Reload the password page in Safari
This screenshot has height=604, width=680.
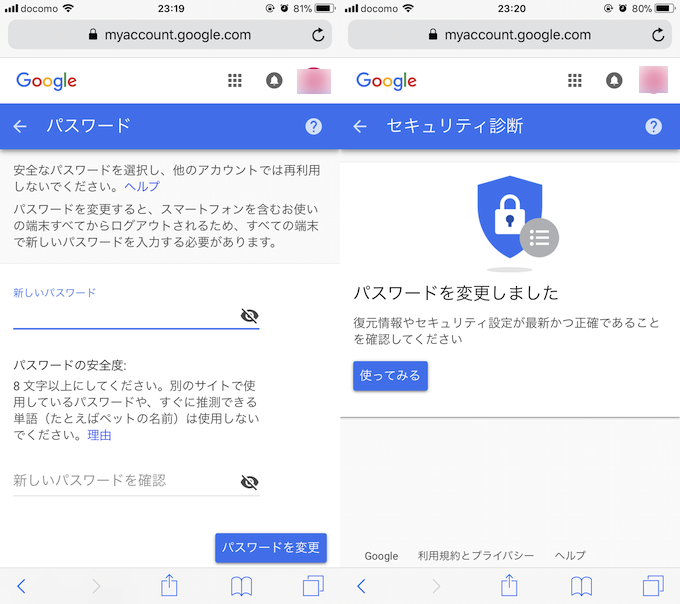[x=318, y=35]
